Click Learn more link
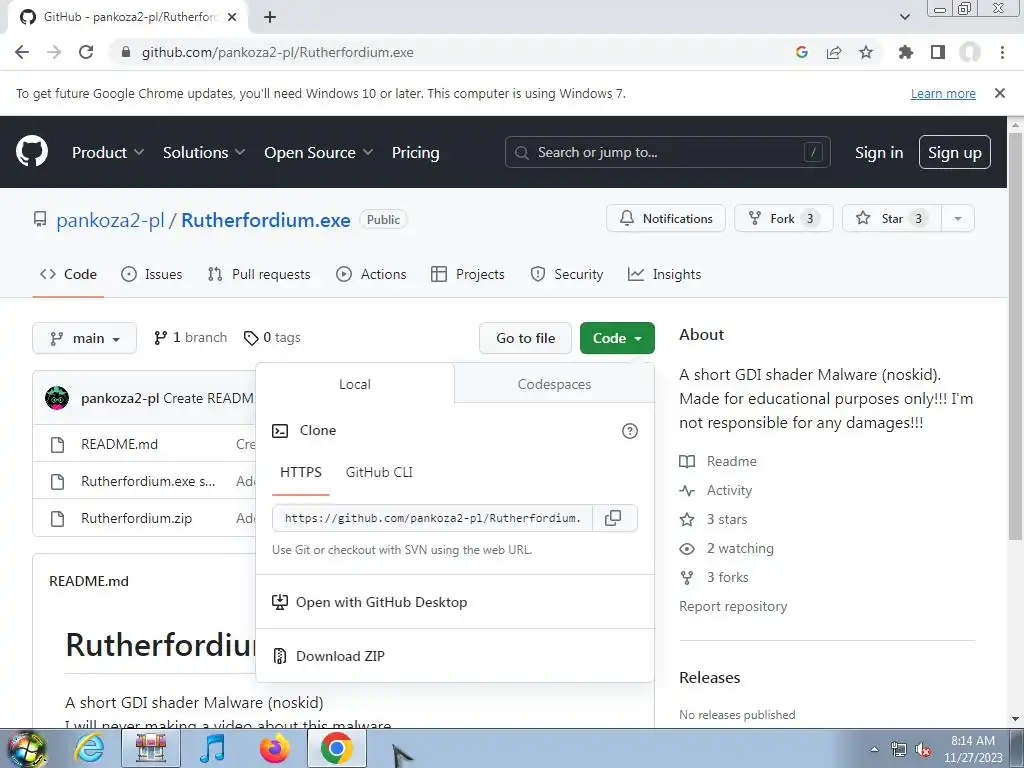Screen dimensions: 1024x768 [x=943, y=93]
